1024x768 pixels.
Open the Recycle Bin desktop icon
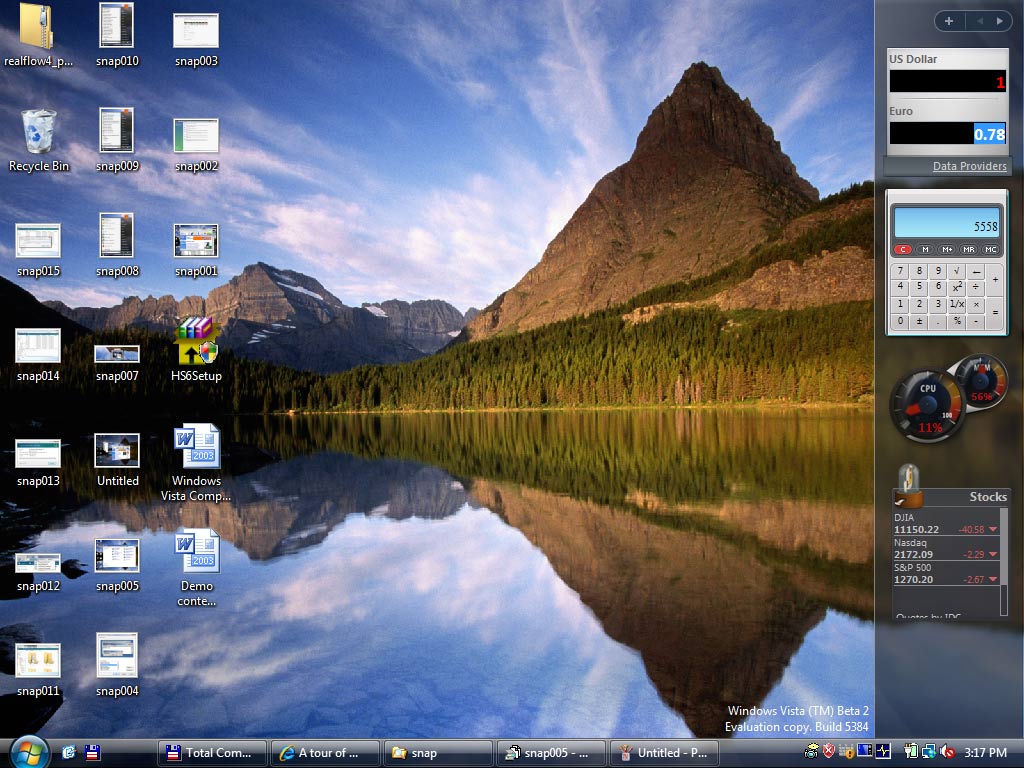[x=38, y=132]
